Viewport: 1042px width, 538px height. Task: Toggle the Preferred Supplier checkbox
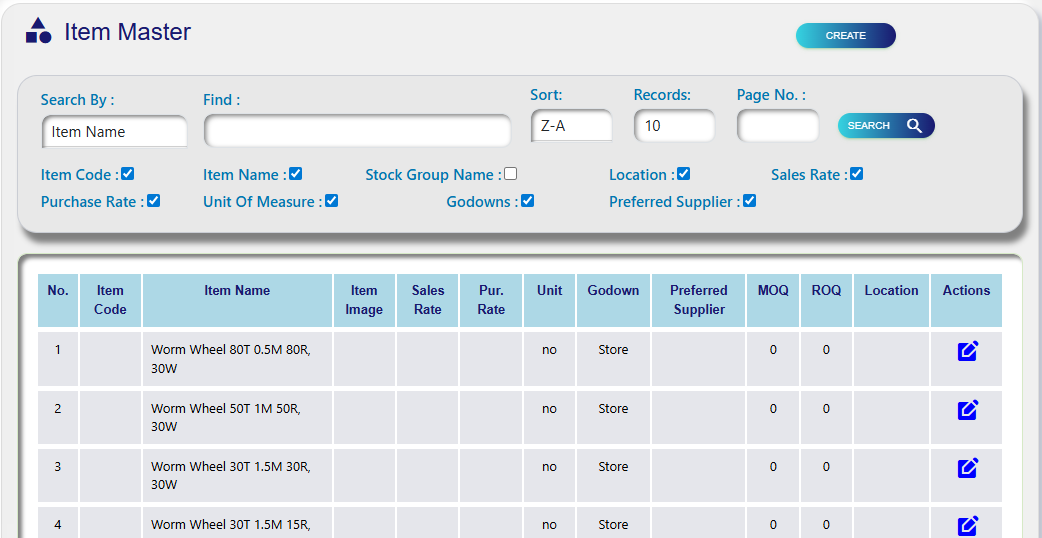(749, 201)
